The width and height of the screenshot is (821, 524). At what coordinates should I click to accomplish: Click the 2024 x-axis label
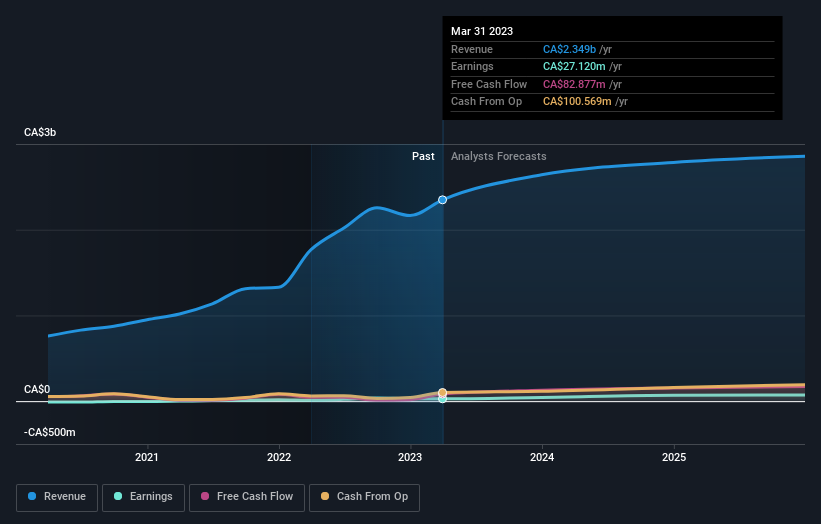(541, 457)
